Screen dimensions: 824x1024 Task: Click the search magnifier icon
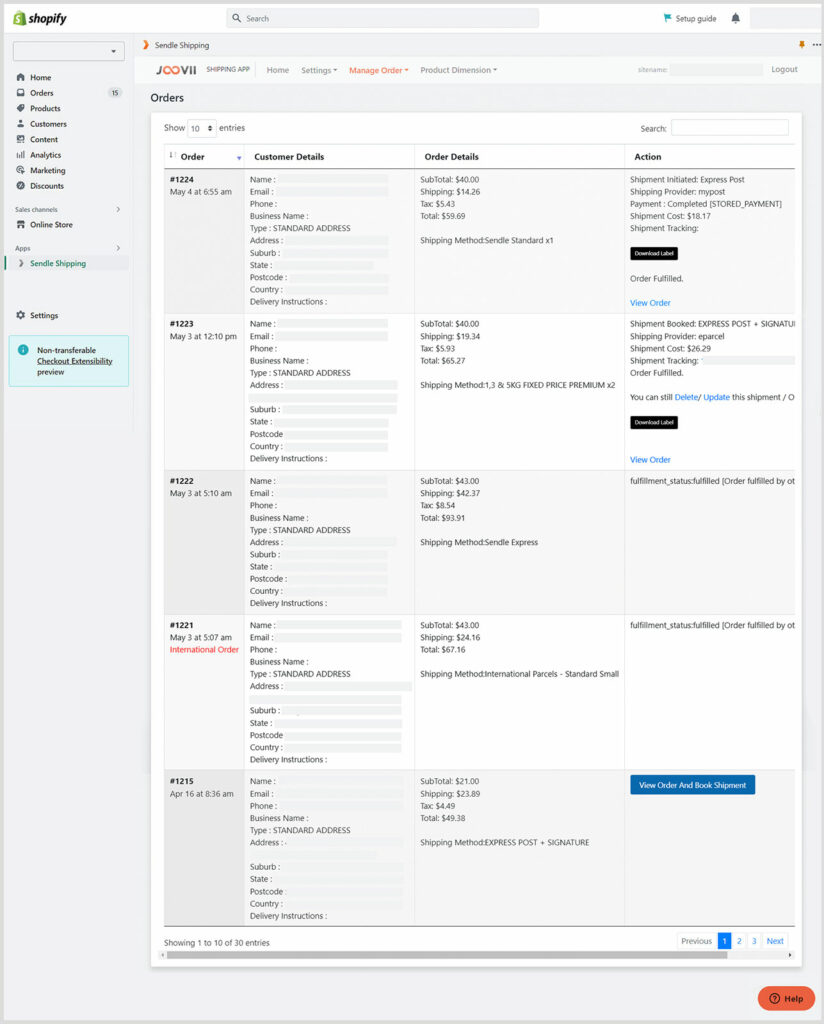[x=236, y=18]
